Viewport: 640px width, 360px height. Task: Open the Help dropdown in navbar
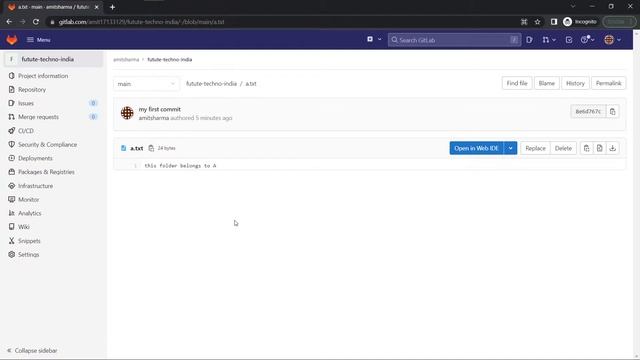pos(587,40)
